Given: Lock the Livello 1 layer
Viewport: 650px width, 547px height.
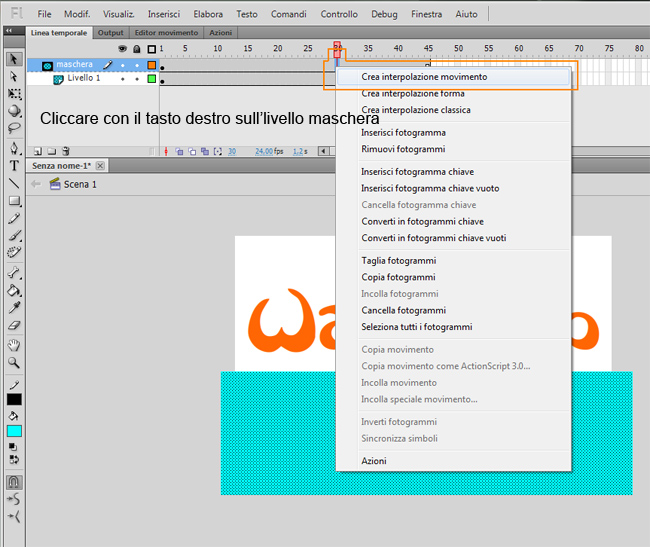Looking at the screenshot, I should [x=137, y=79].
